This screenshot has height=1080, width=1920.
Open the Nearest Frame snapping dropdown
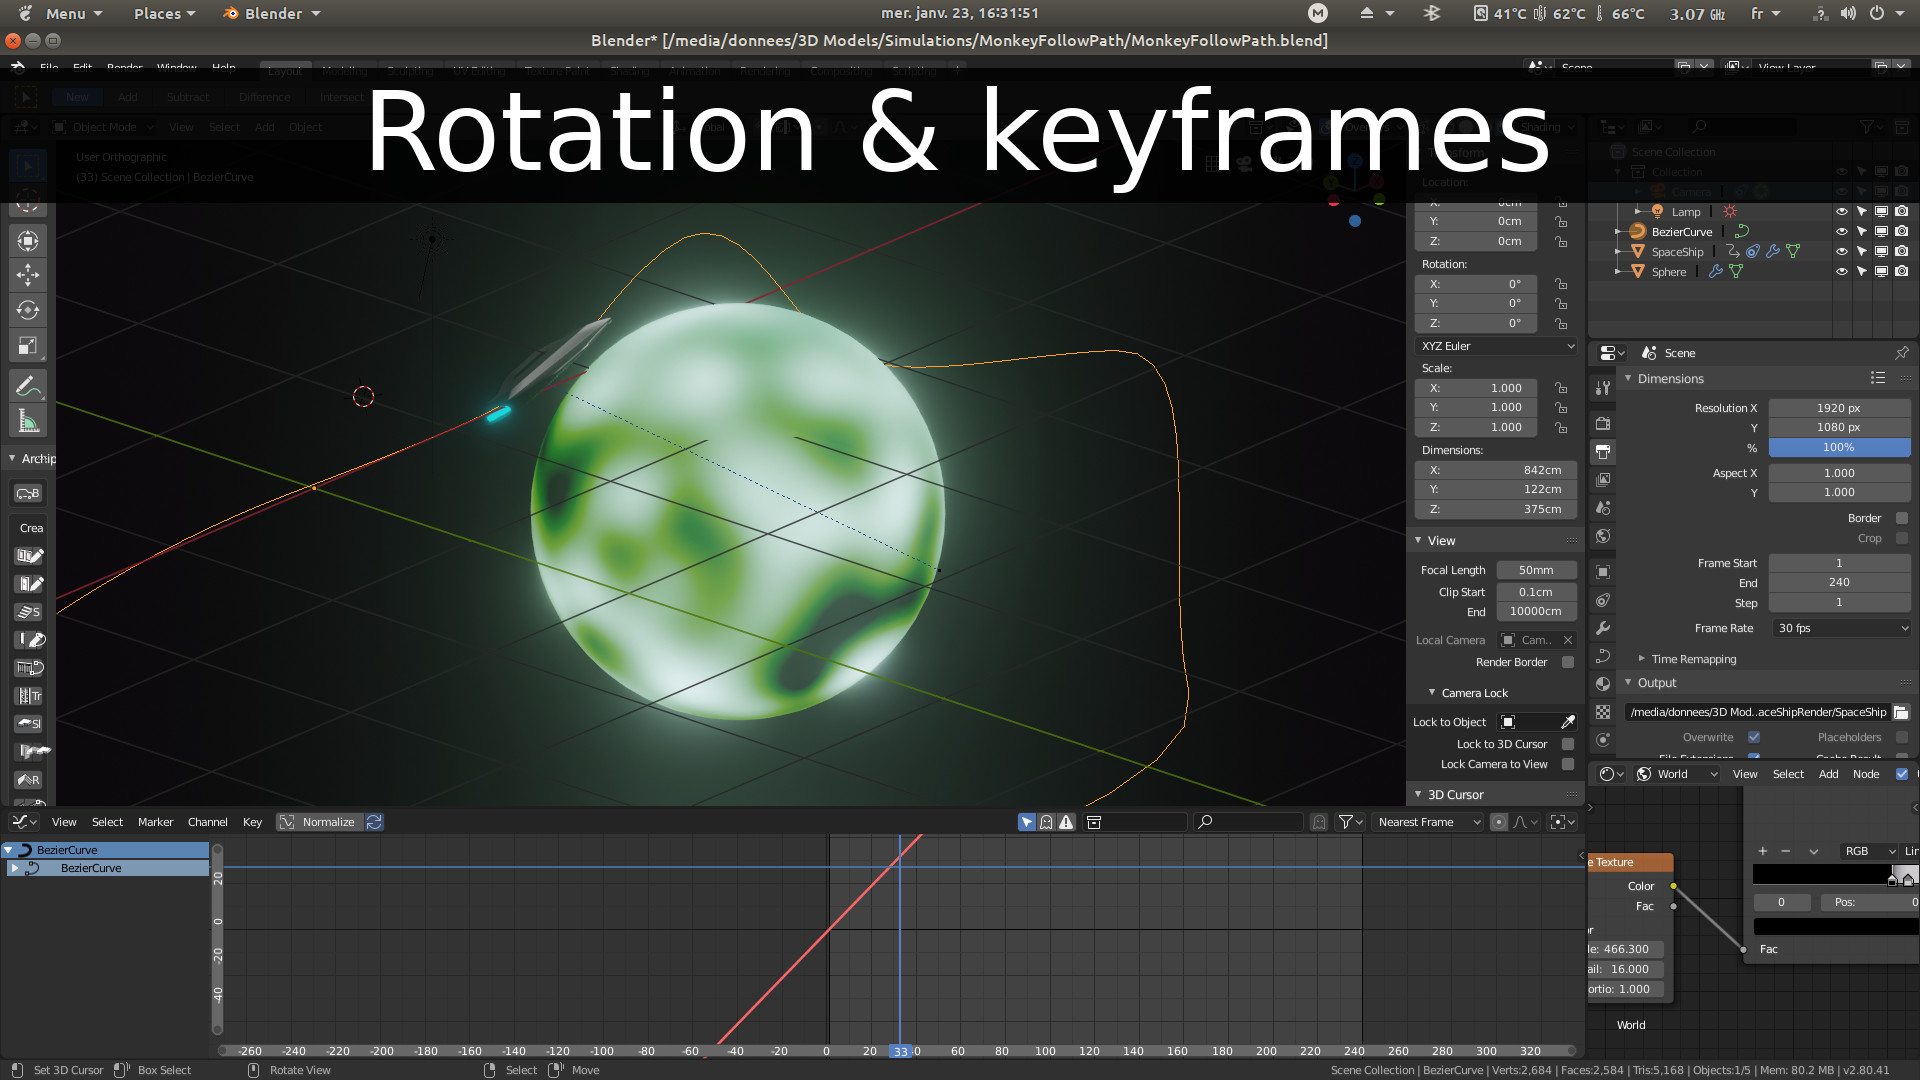1428,822
